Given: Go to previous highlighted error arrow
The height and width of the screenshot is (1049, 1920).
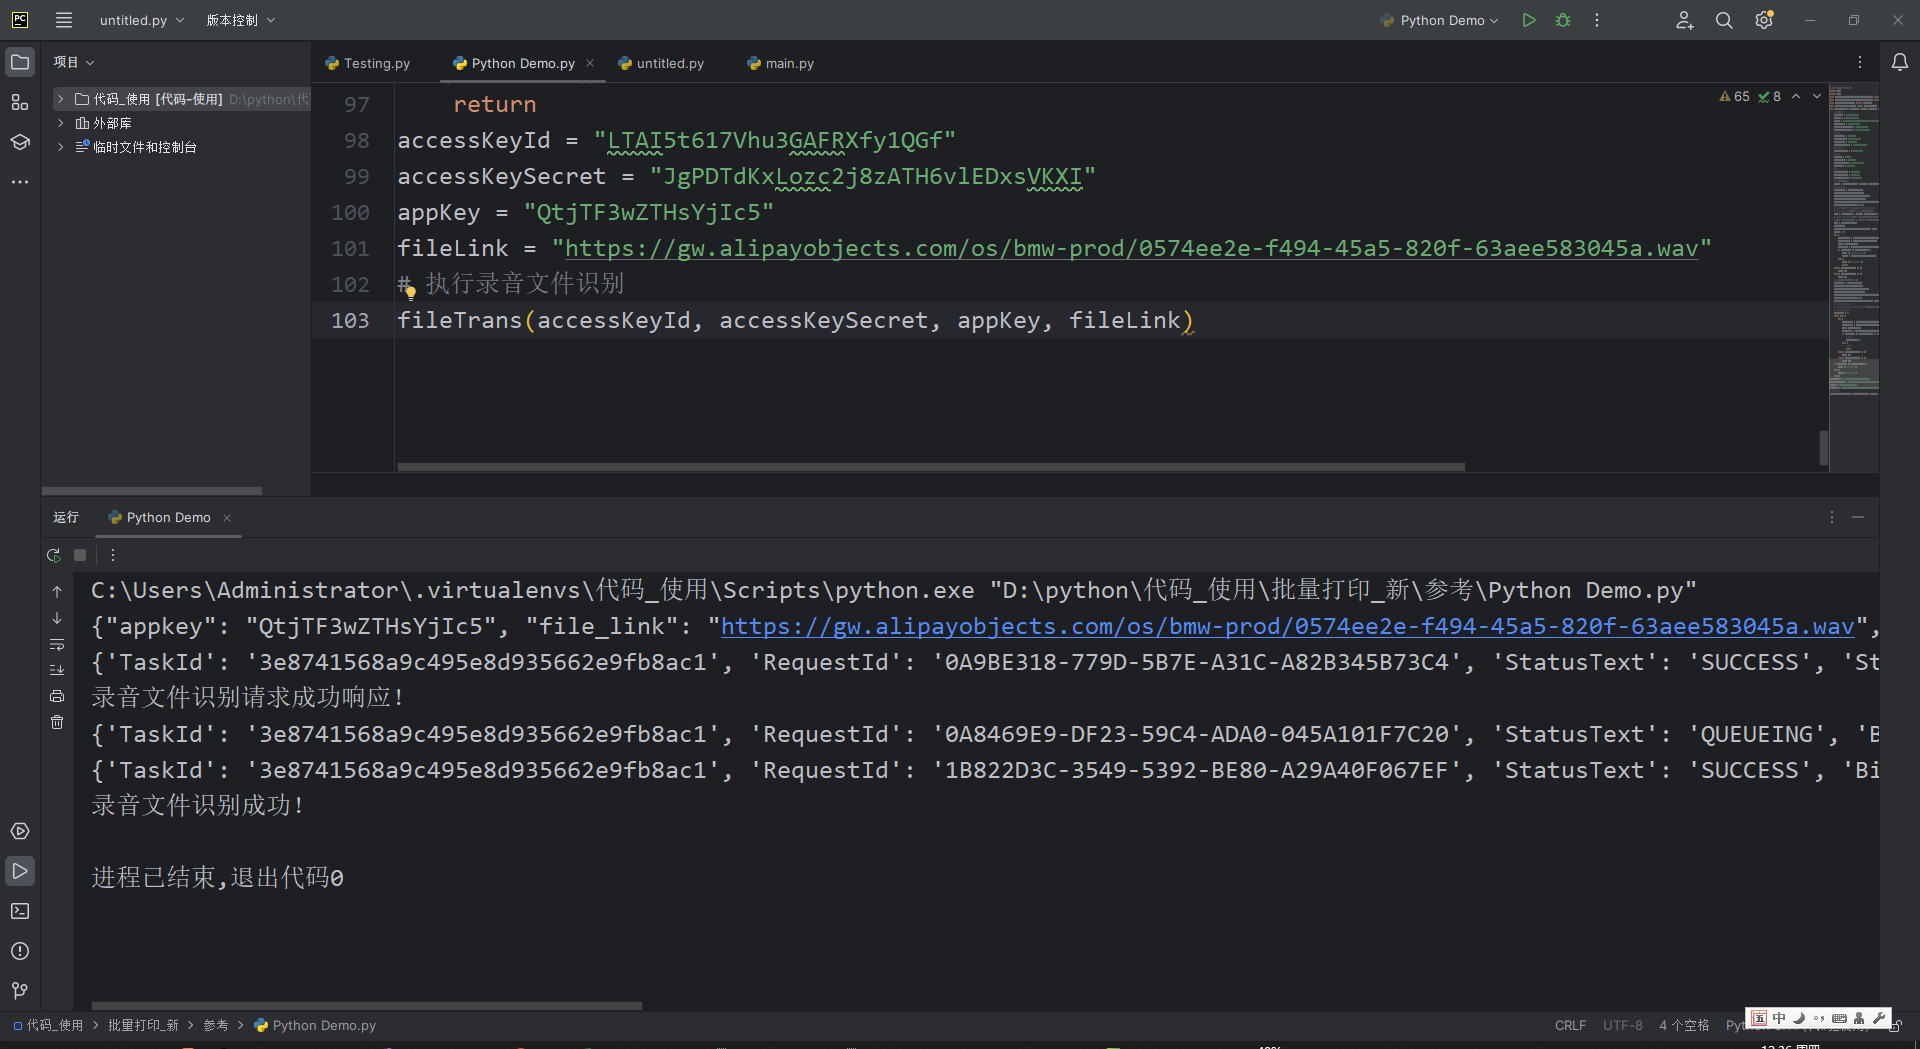Looking at the screenshot, I should point(1796,97).
